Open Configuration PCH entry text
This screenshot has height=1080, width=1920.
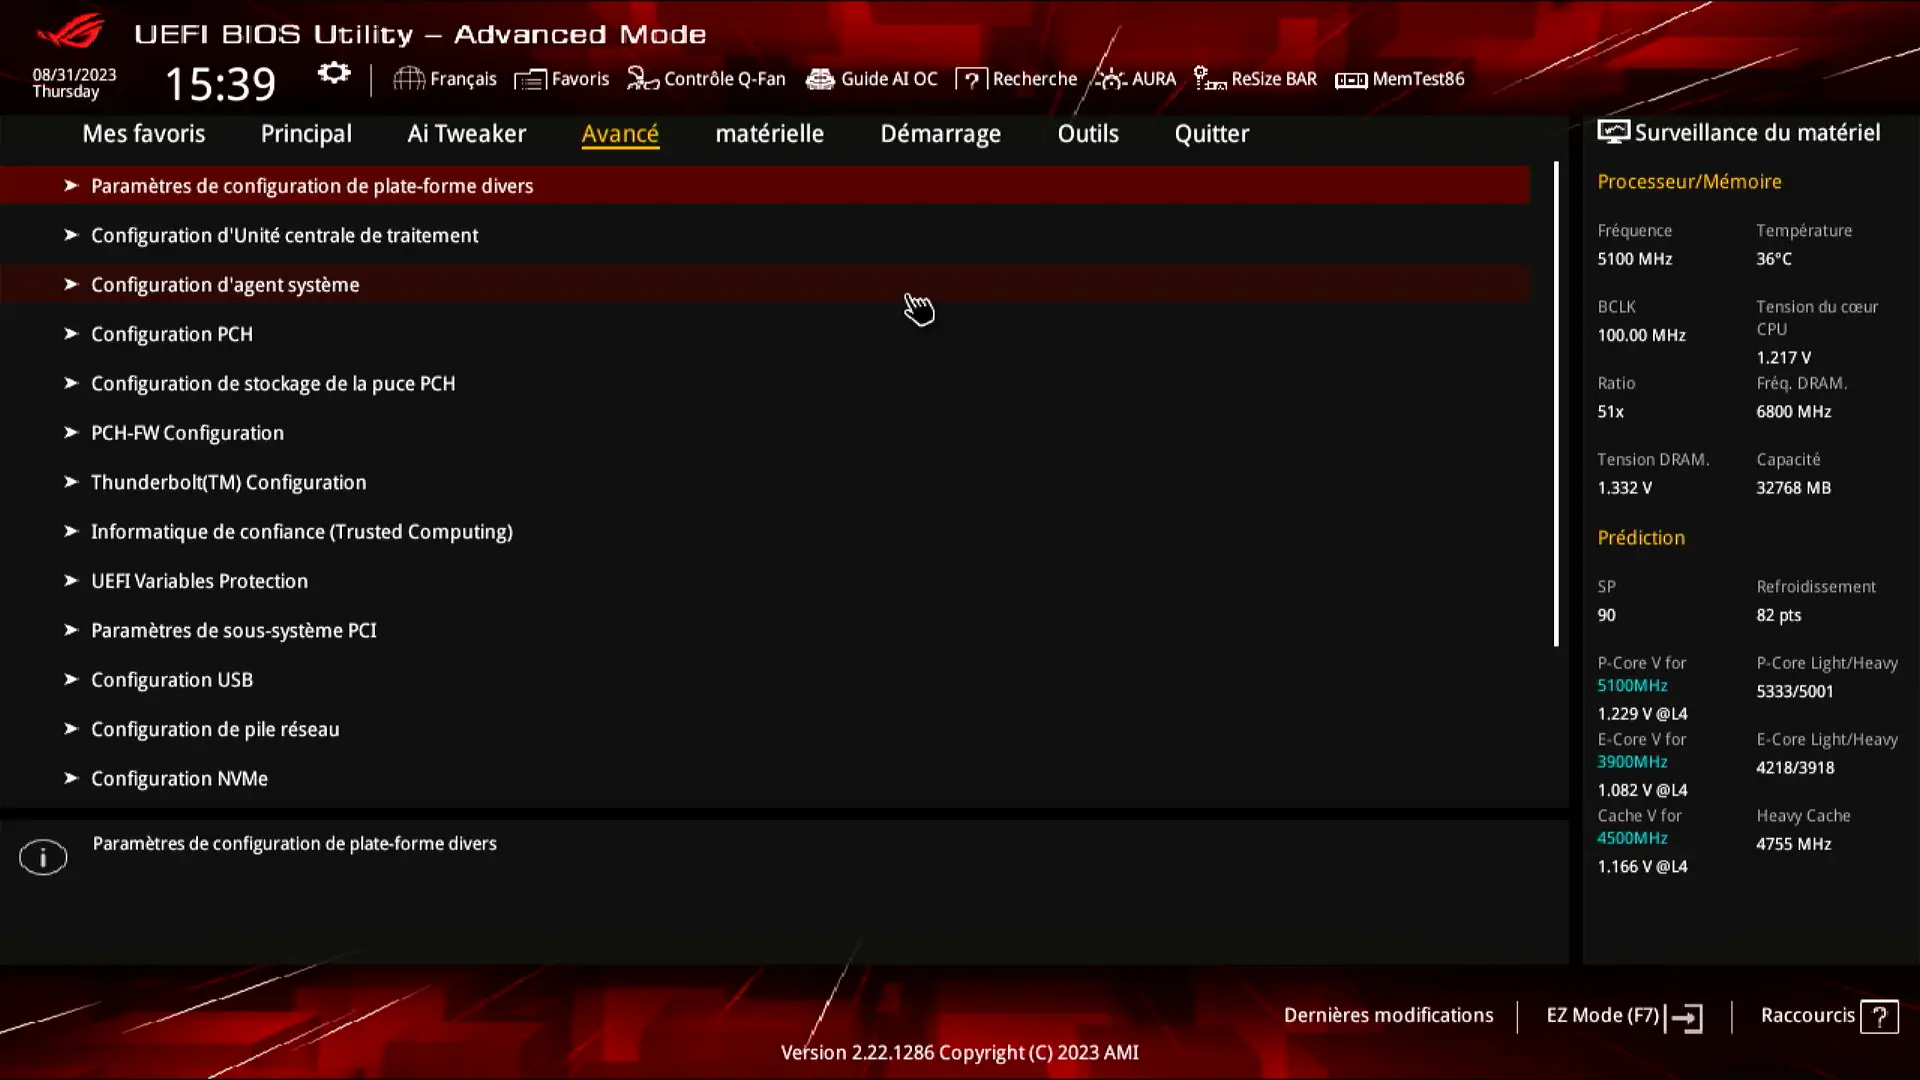(172, 334)
